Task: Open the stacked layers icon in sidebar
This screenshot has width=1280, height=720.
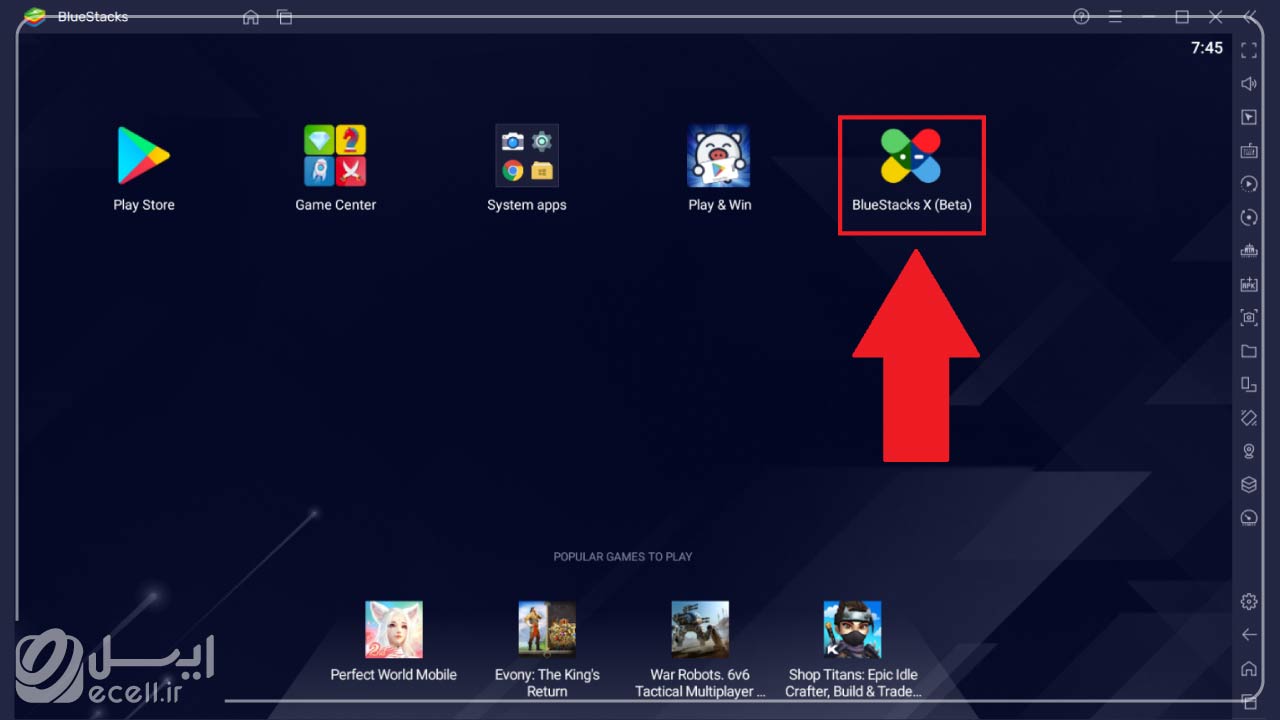Action: click(x=1249, y=484)
